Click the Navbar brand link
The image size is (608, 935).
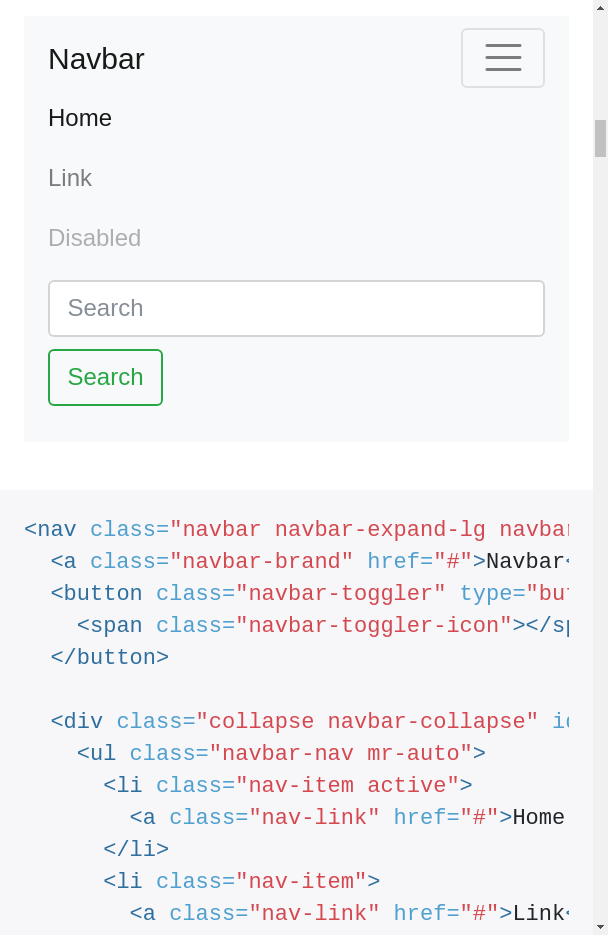[x=96, y=59]
